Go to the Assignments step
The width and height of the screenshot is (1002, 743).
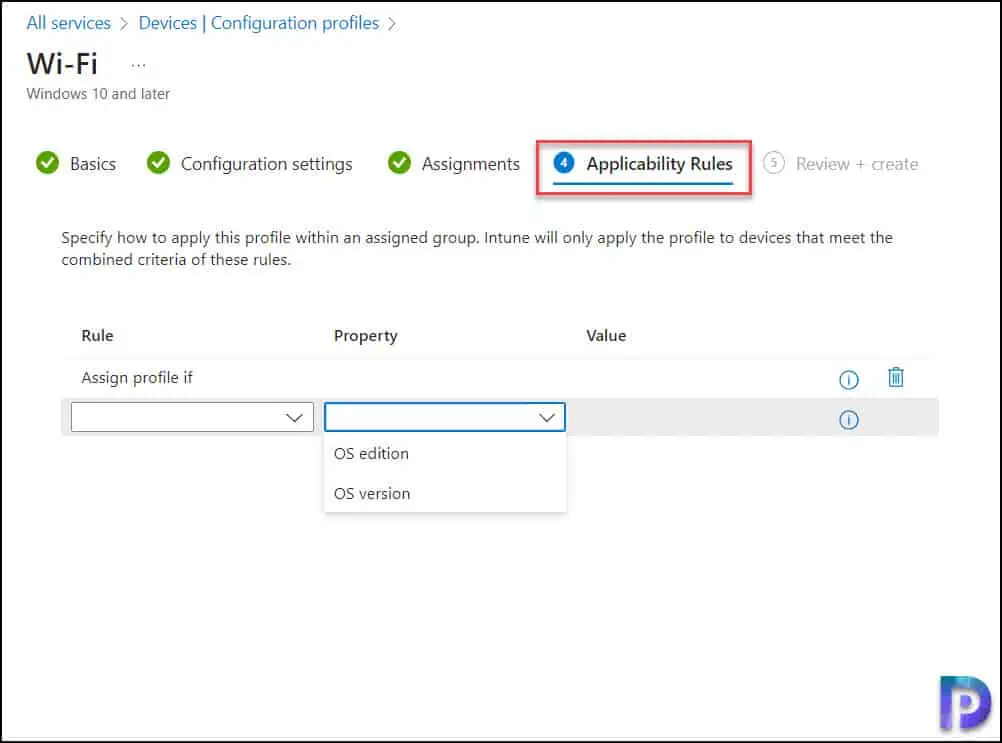tap(454, 164)
